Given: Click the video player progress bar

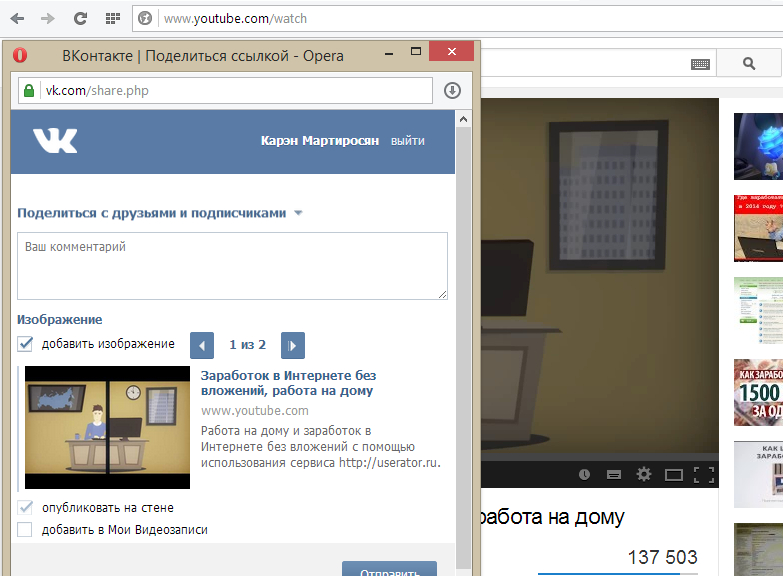Looking at the screenshot, I should tap(599, 457).
